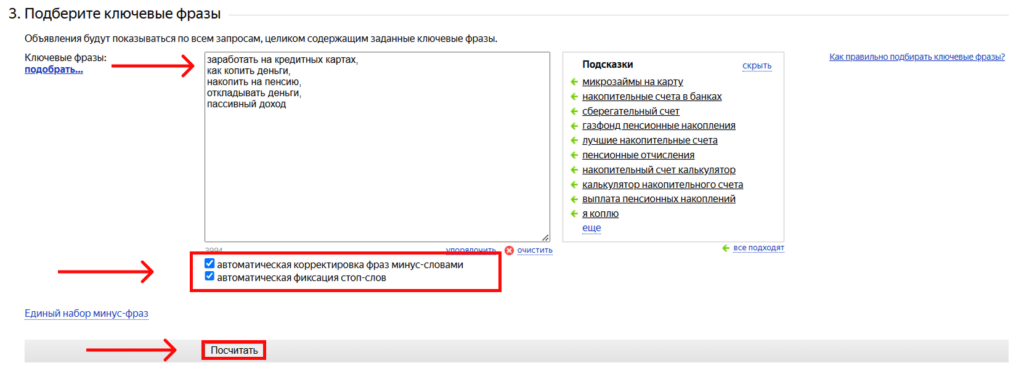
Task: Open Единый набор минус-фраз link
Action: [x=86, y=314]
